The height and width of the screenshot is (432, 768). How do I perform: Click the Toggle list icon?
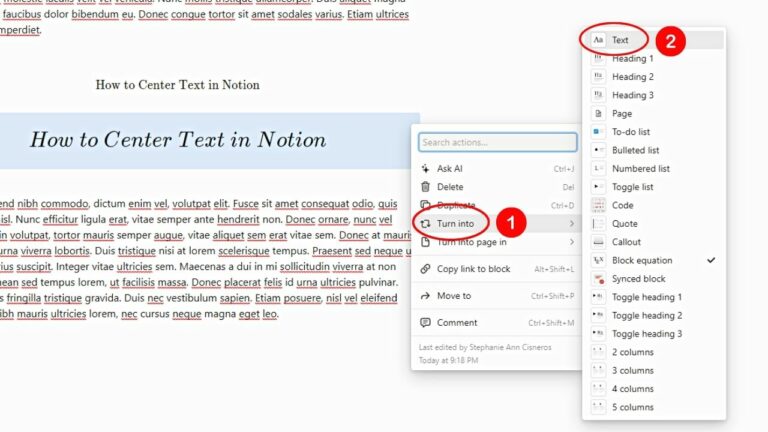[x=598, y=187]
